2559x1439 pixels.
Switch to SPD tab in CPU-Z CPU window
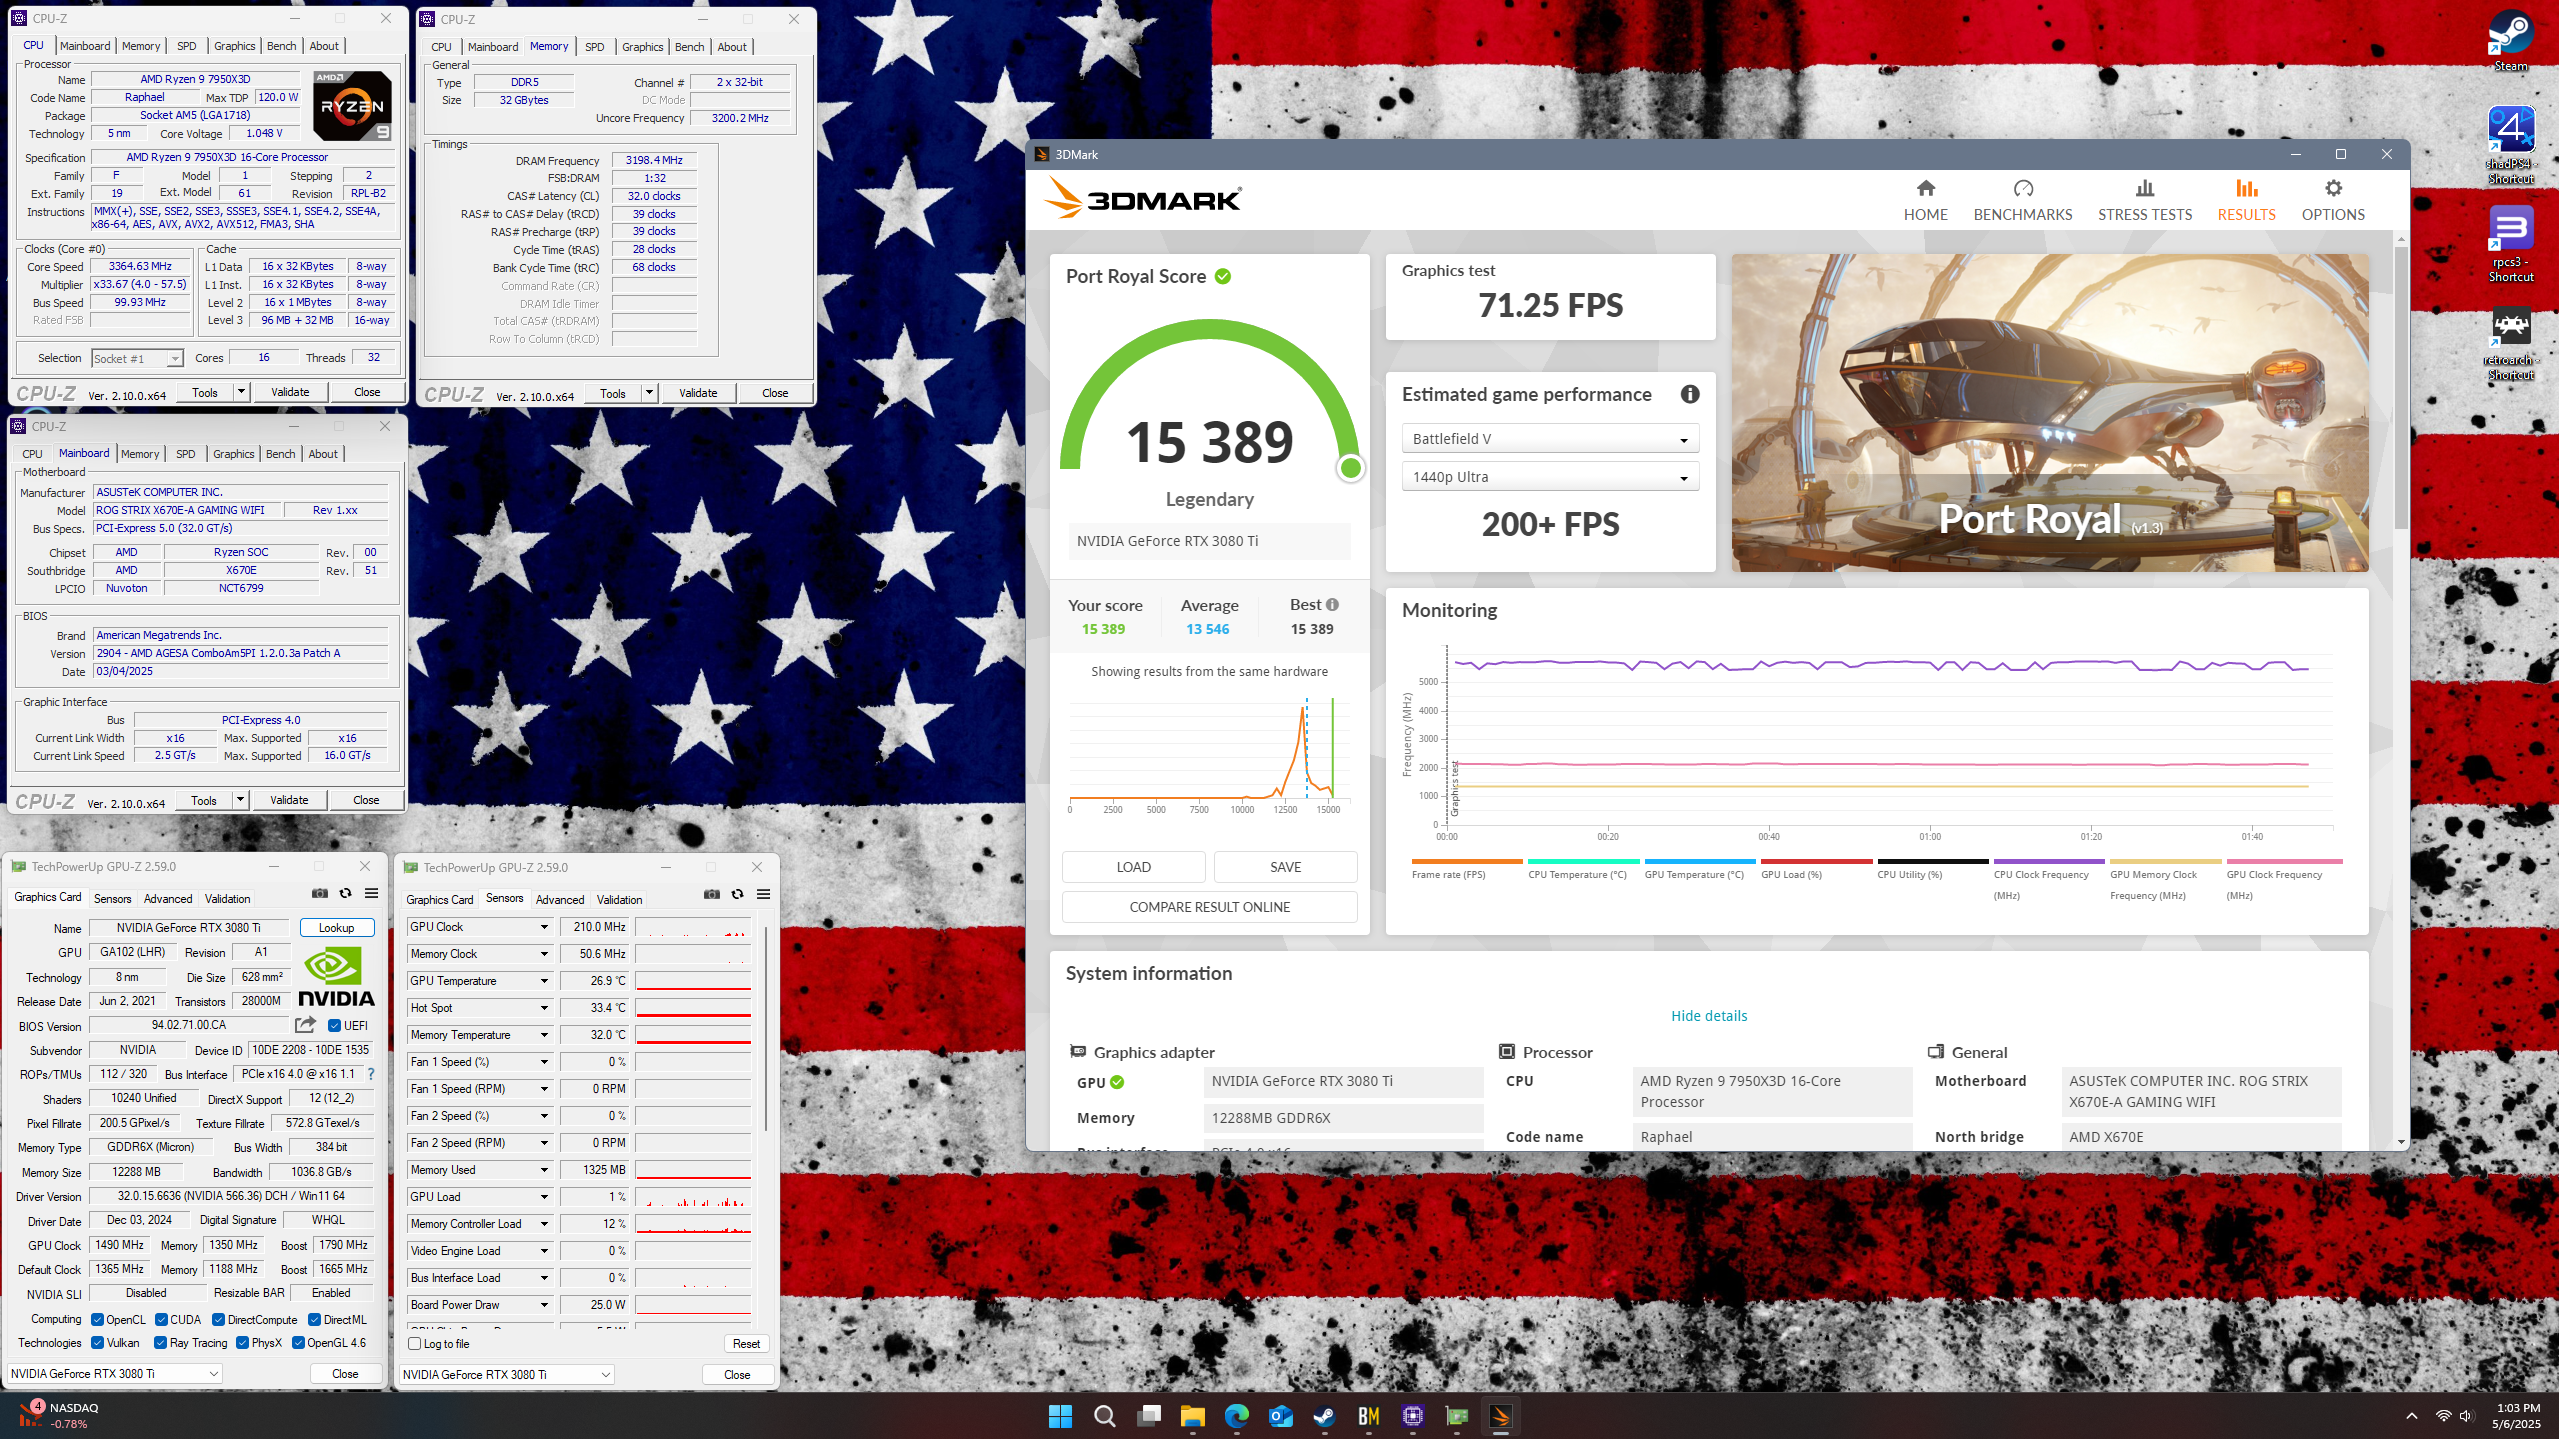coord(187,46)
